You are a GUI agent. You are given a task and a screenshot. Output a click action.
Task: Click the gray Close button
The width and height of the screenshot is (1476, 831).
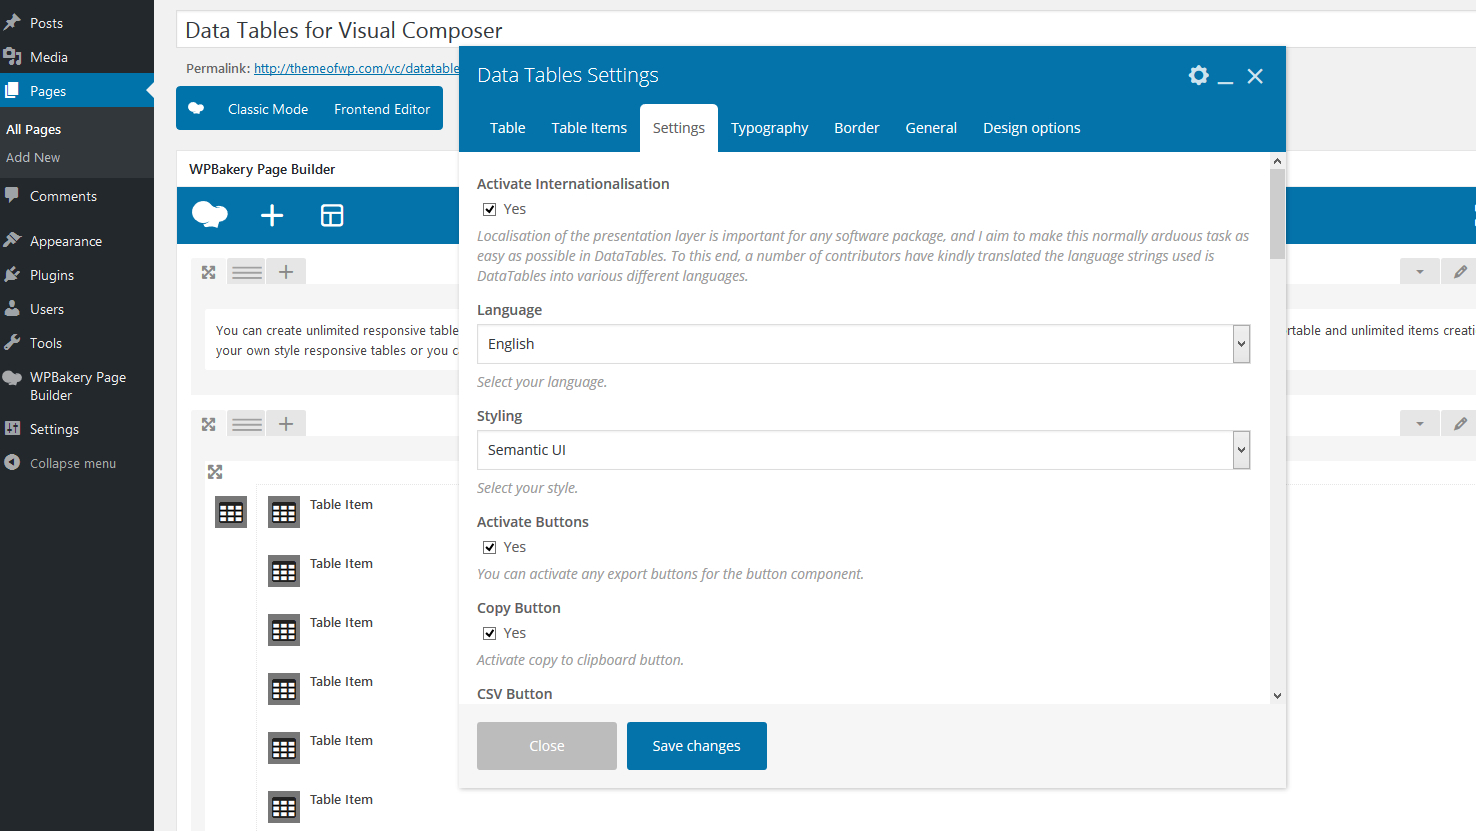[x=547, y=746]
